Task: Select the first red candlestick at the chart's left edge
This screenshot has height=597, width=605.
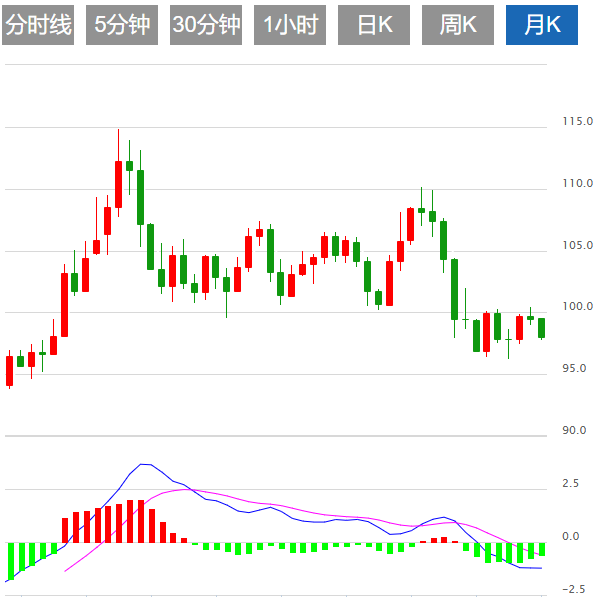Action: [x=10, y=370]
